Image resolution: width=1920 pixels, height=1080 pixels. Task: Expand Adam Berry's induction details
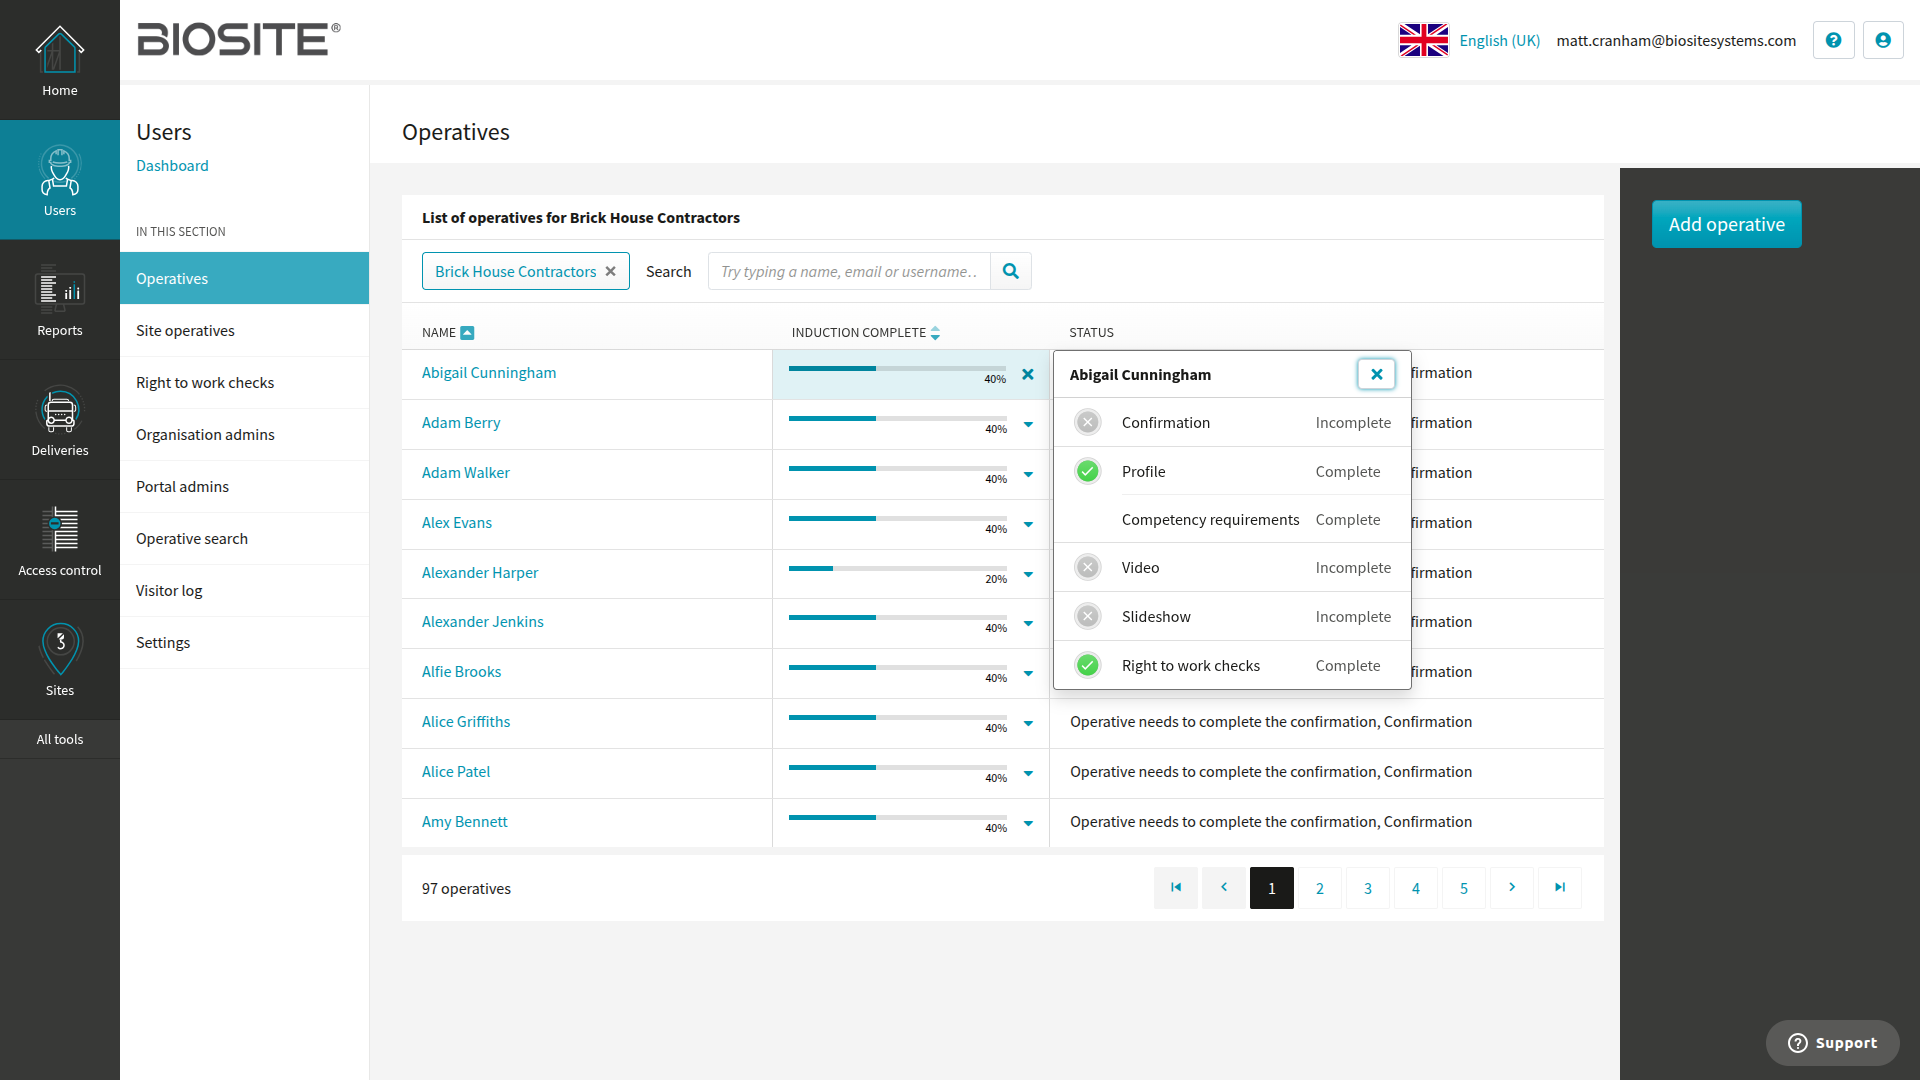[1028, 424]
